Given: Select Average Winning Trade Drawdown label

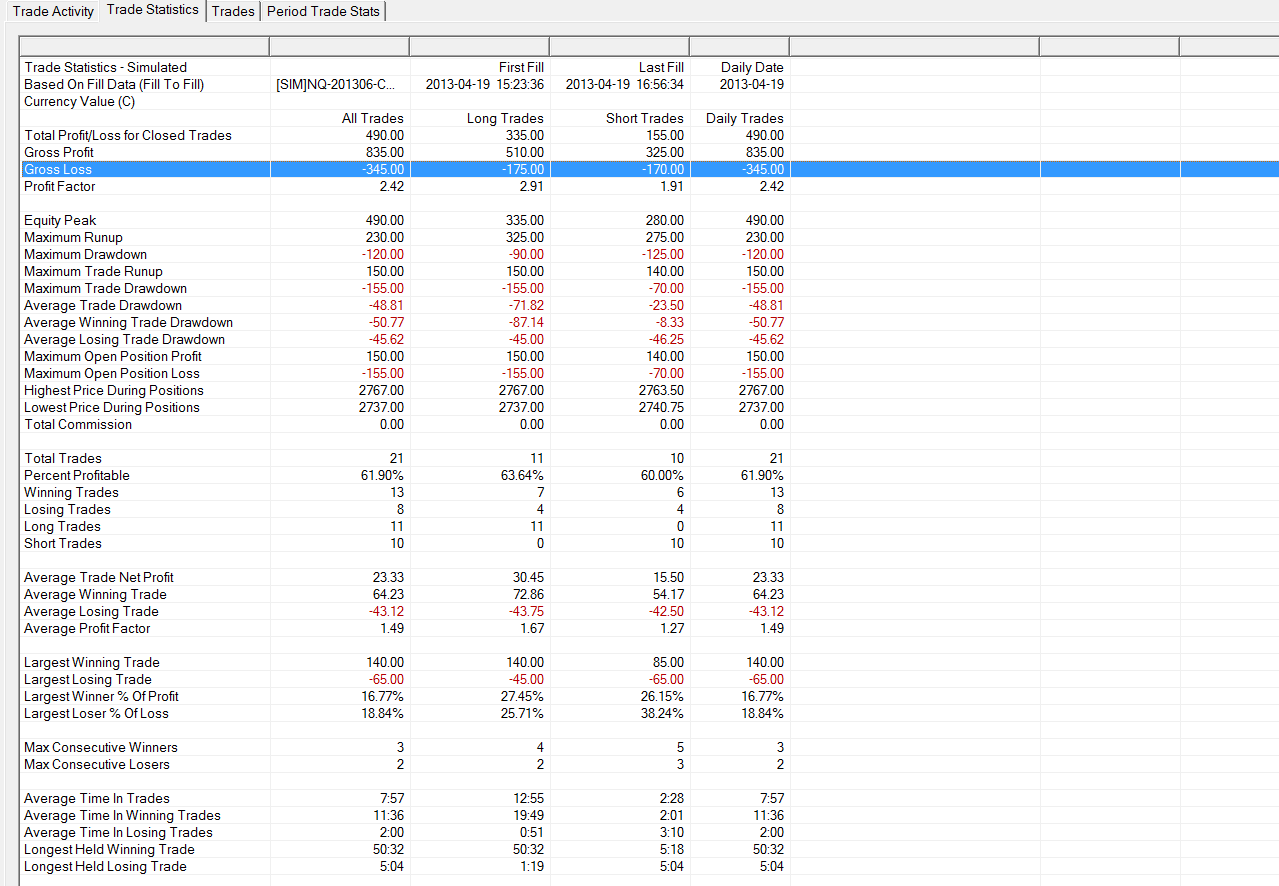Looking at the screenshot, I should point(128,323).
